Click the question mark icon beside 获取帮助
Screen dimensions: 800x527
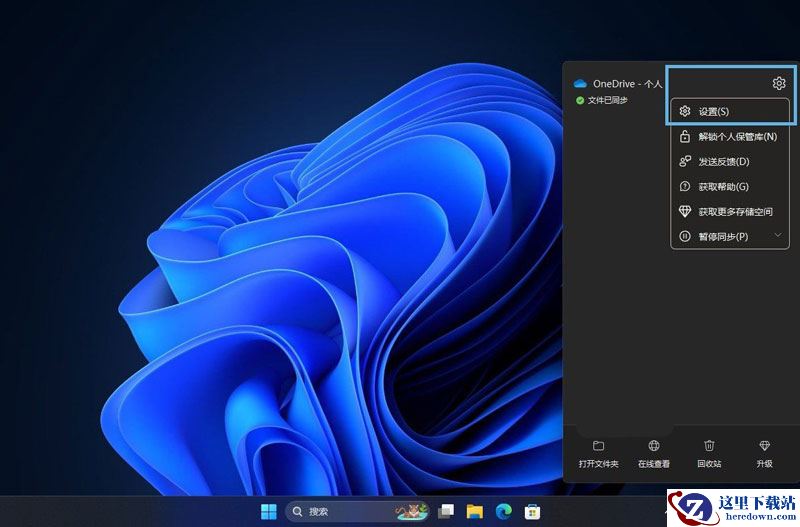point(685,186)
